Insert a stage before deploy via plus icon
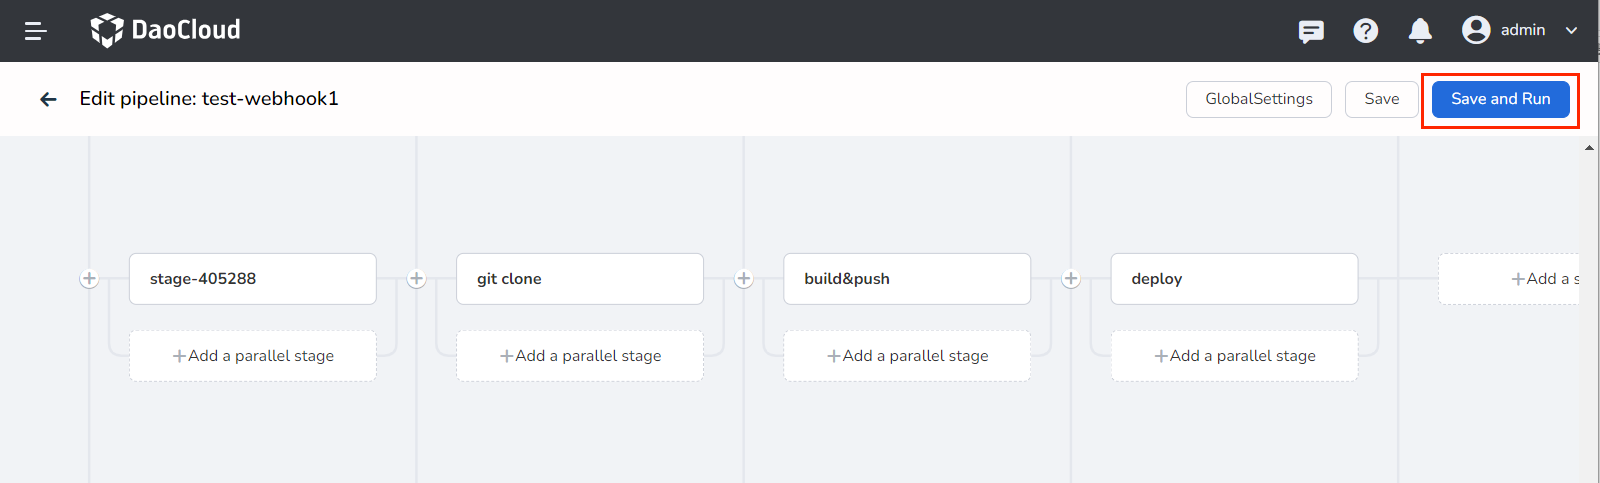Image resolution: width=1600 pixels, height=483 pixels. 1071,279
